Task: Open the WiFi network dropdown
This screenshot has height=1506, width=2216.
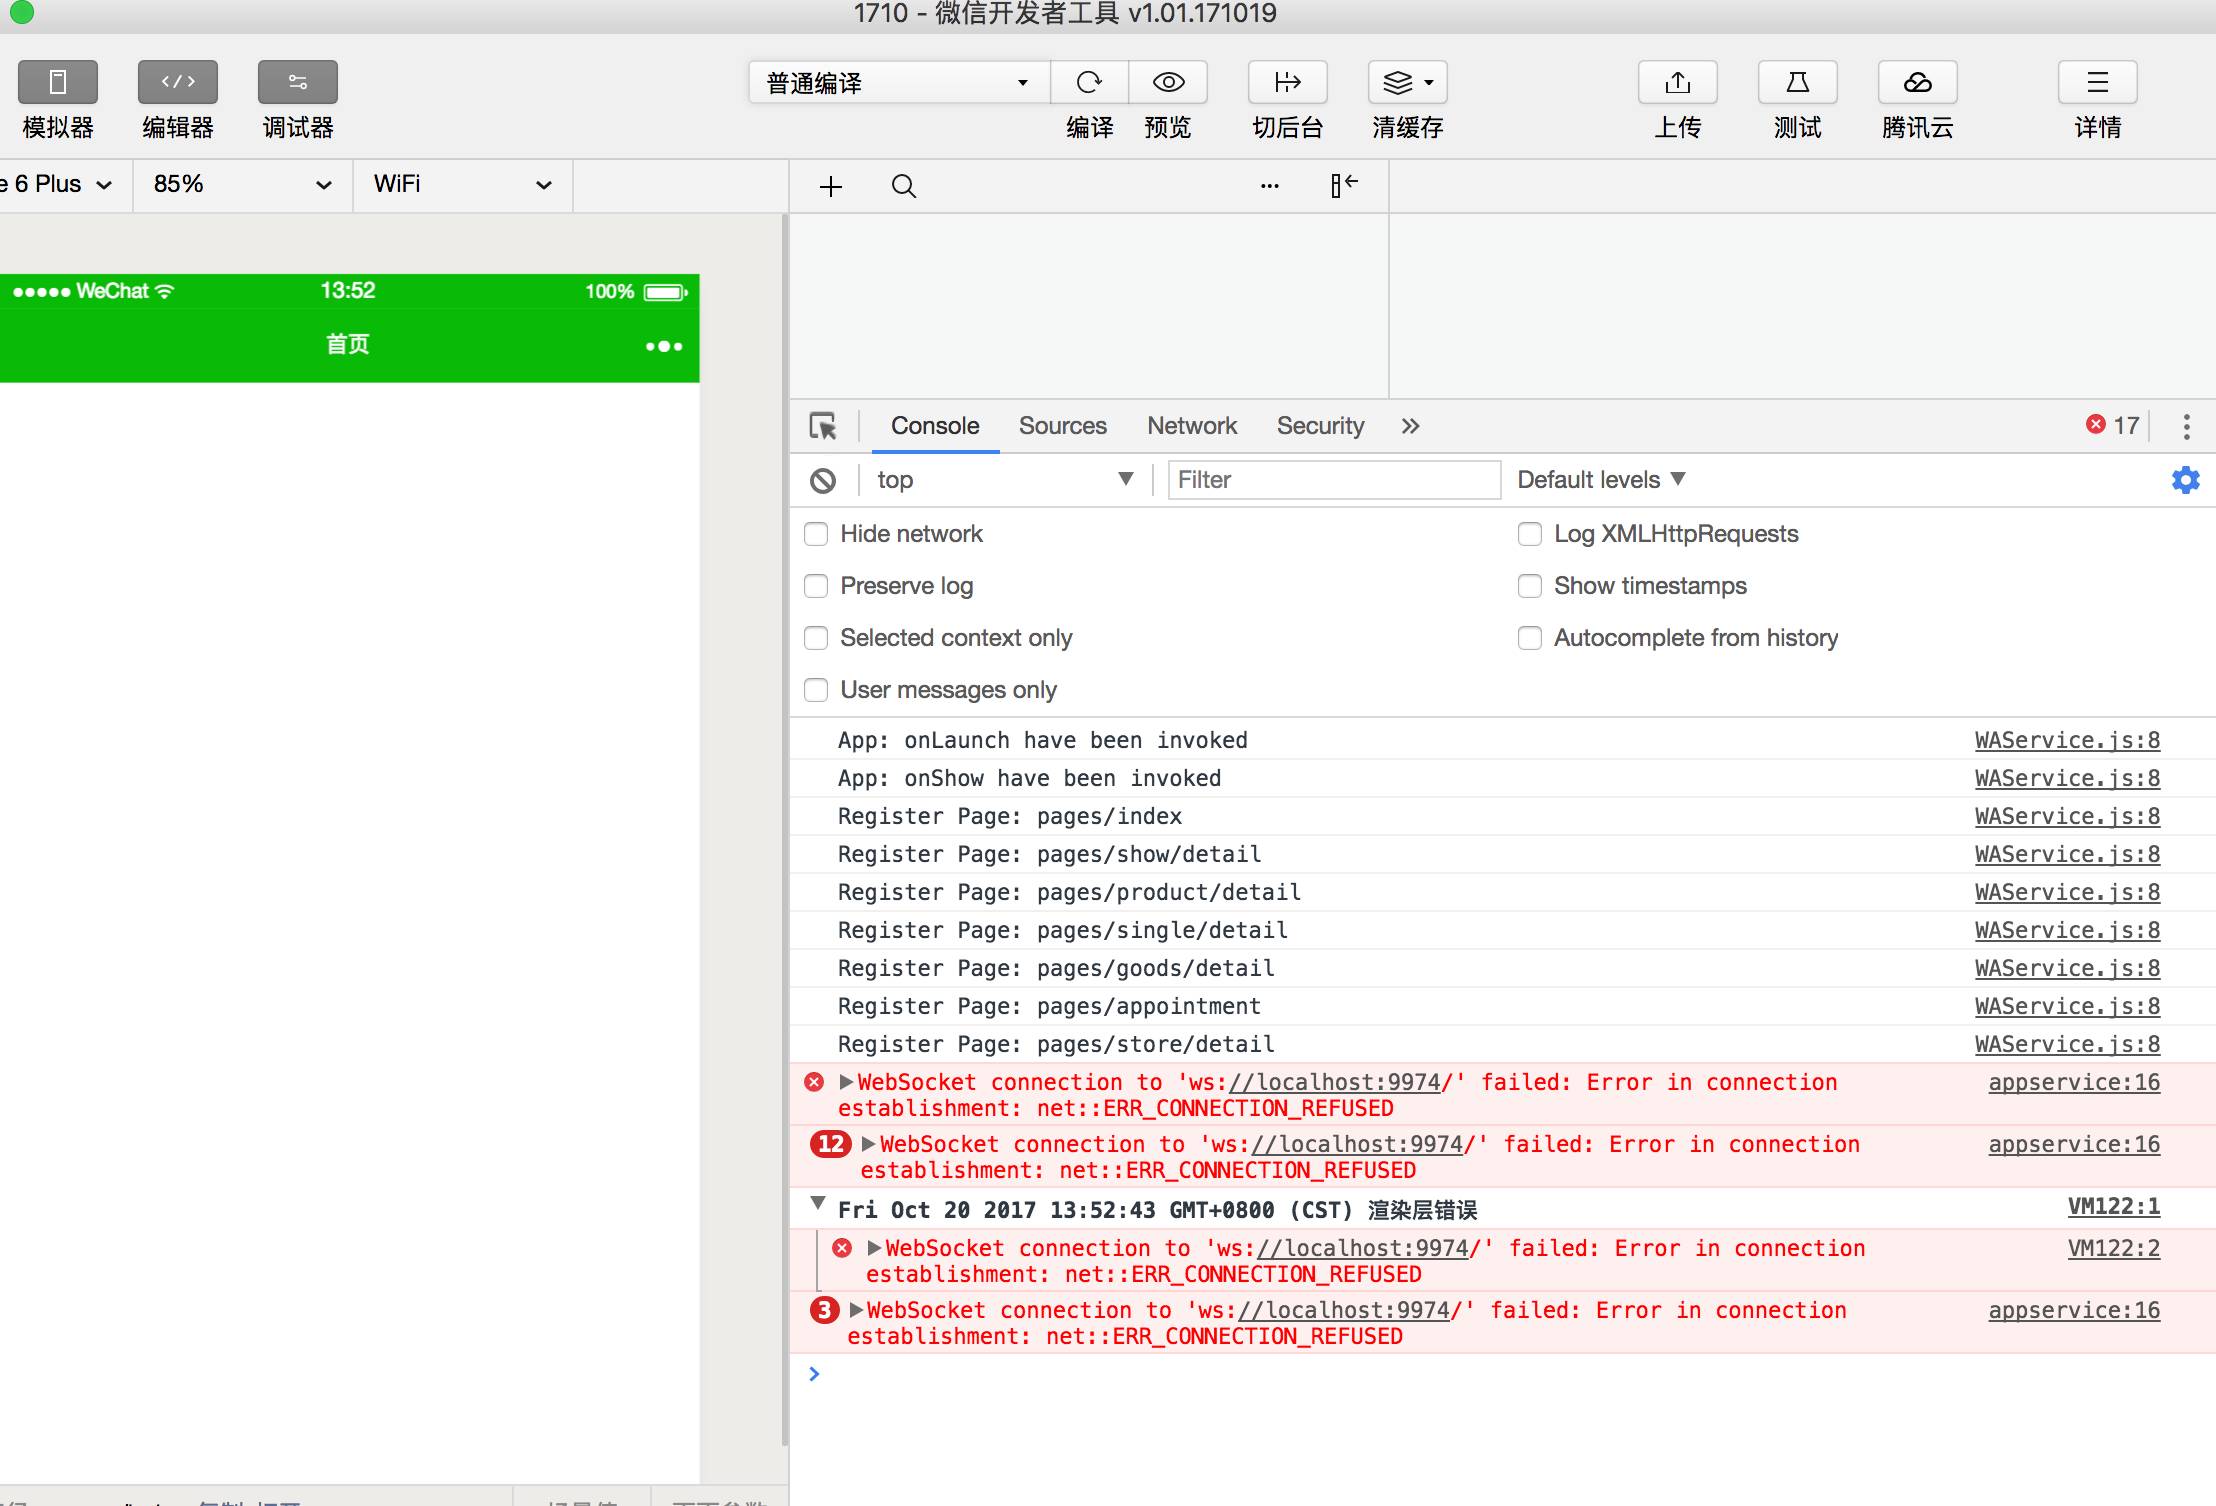Action: click(462, 185)
